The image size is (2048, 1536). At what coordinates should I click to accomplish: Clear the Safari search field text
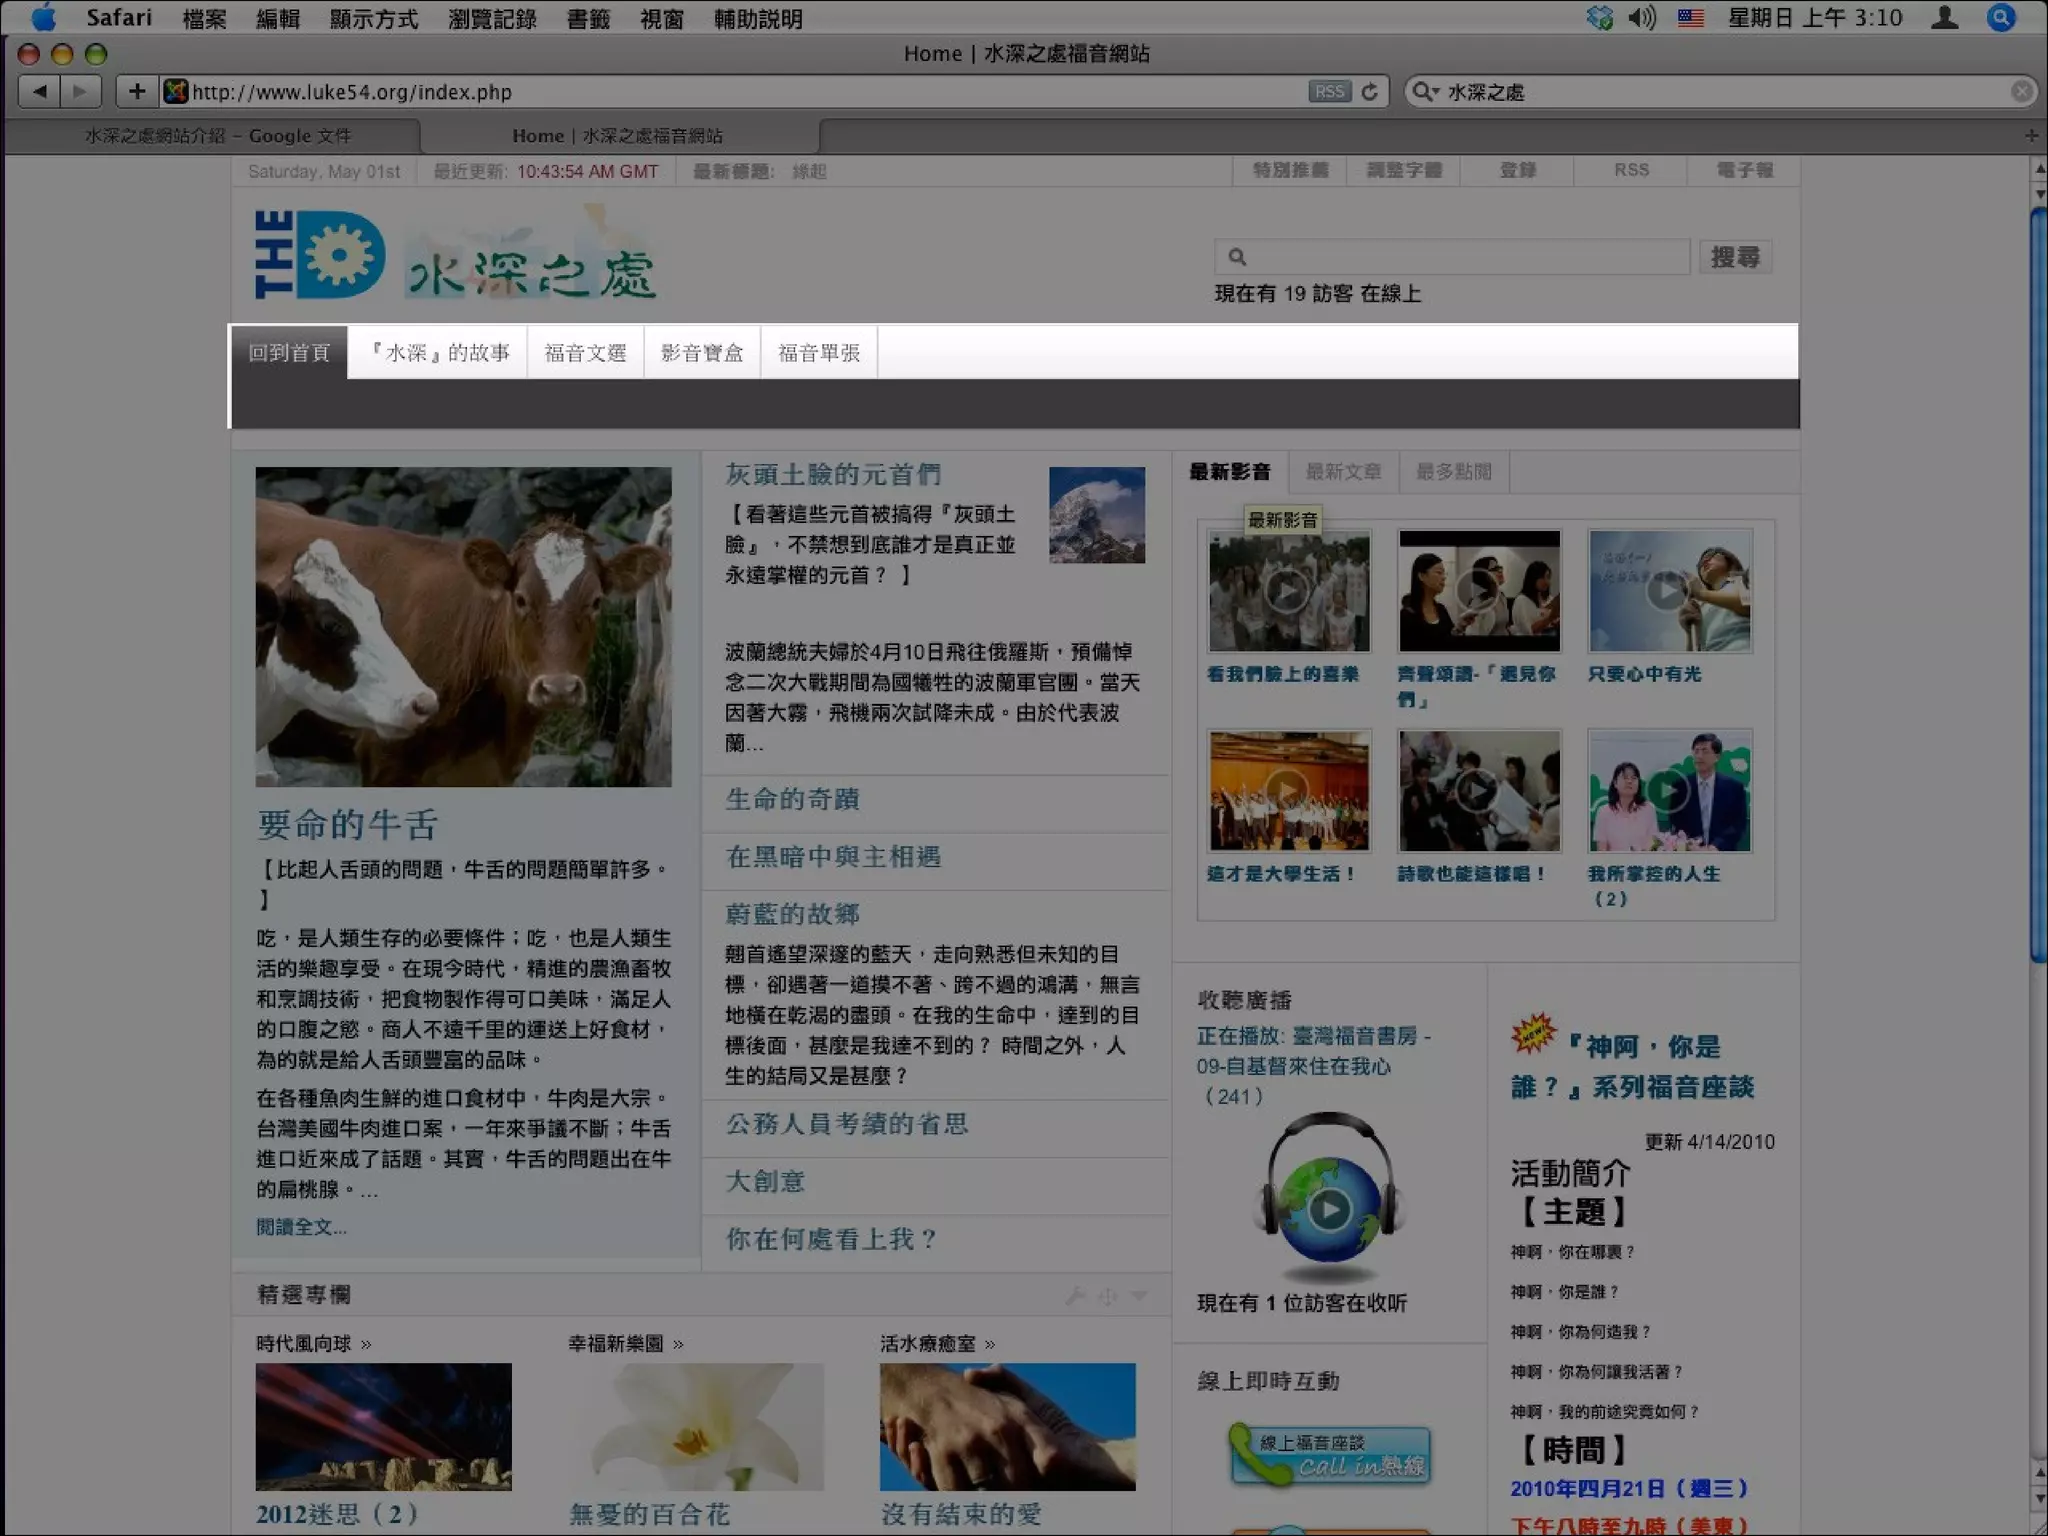coord(2021,92)
